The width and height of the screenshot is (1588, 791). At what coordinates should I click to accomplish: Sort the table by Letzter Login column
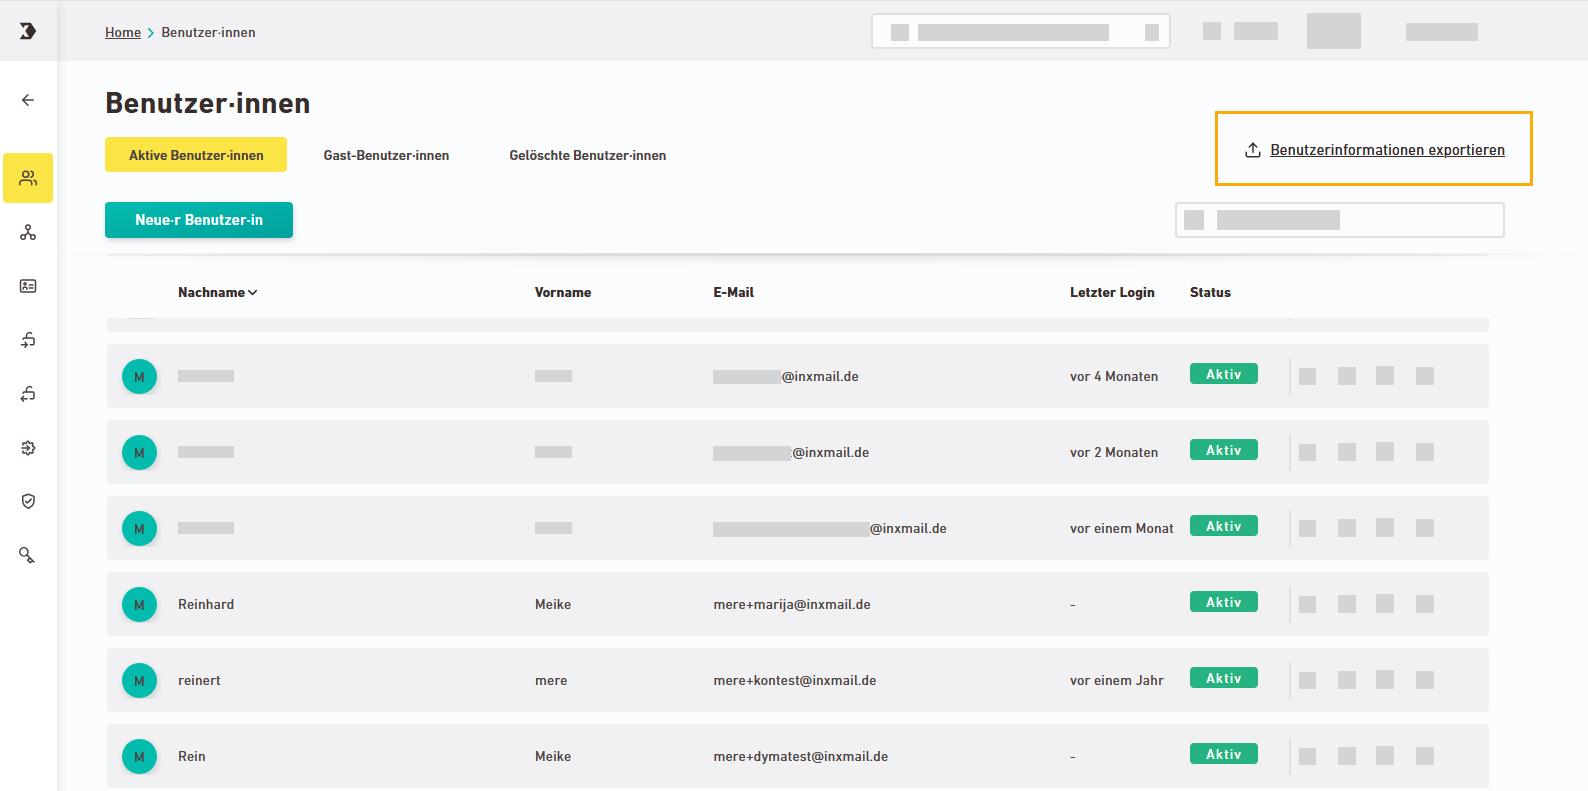coord(1111,293)
